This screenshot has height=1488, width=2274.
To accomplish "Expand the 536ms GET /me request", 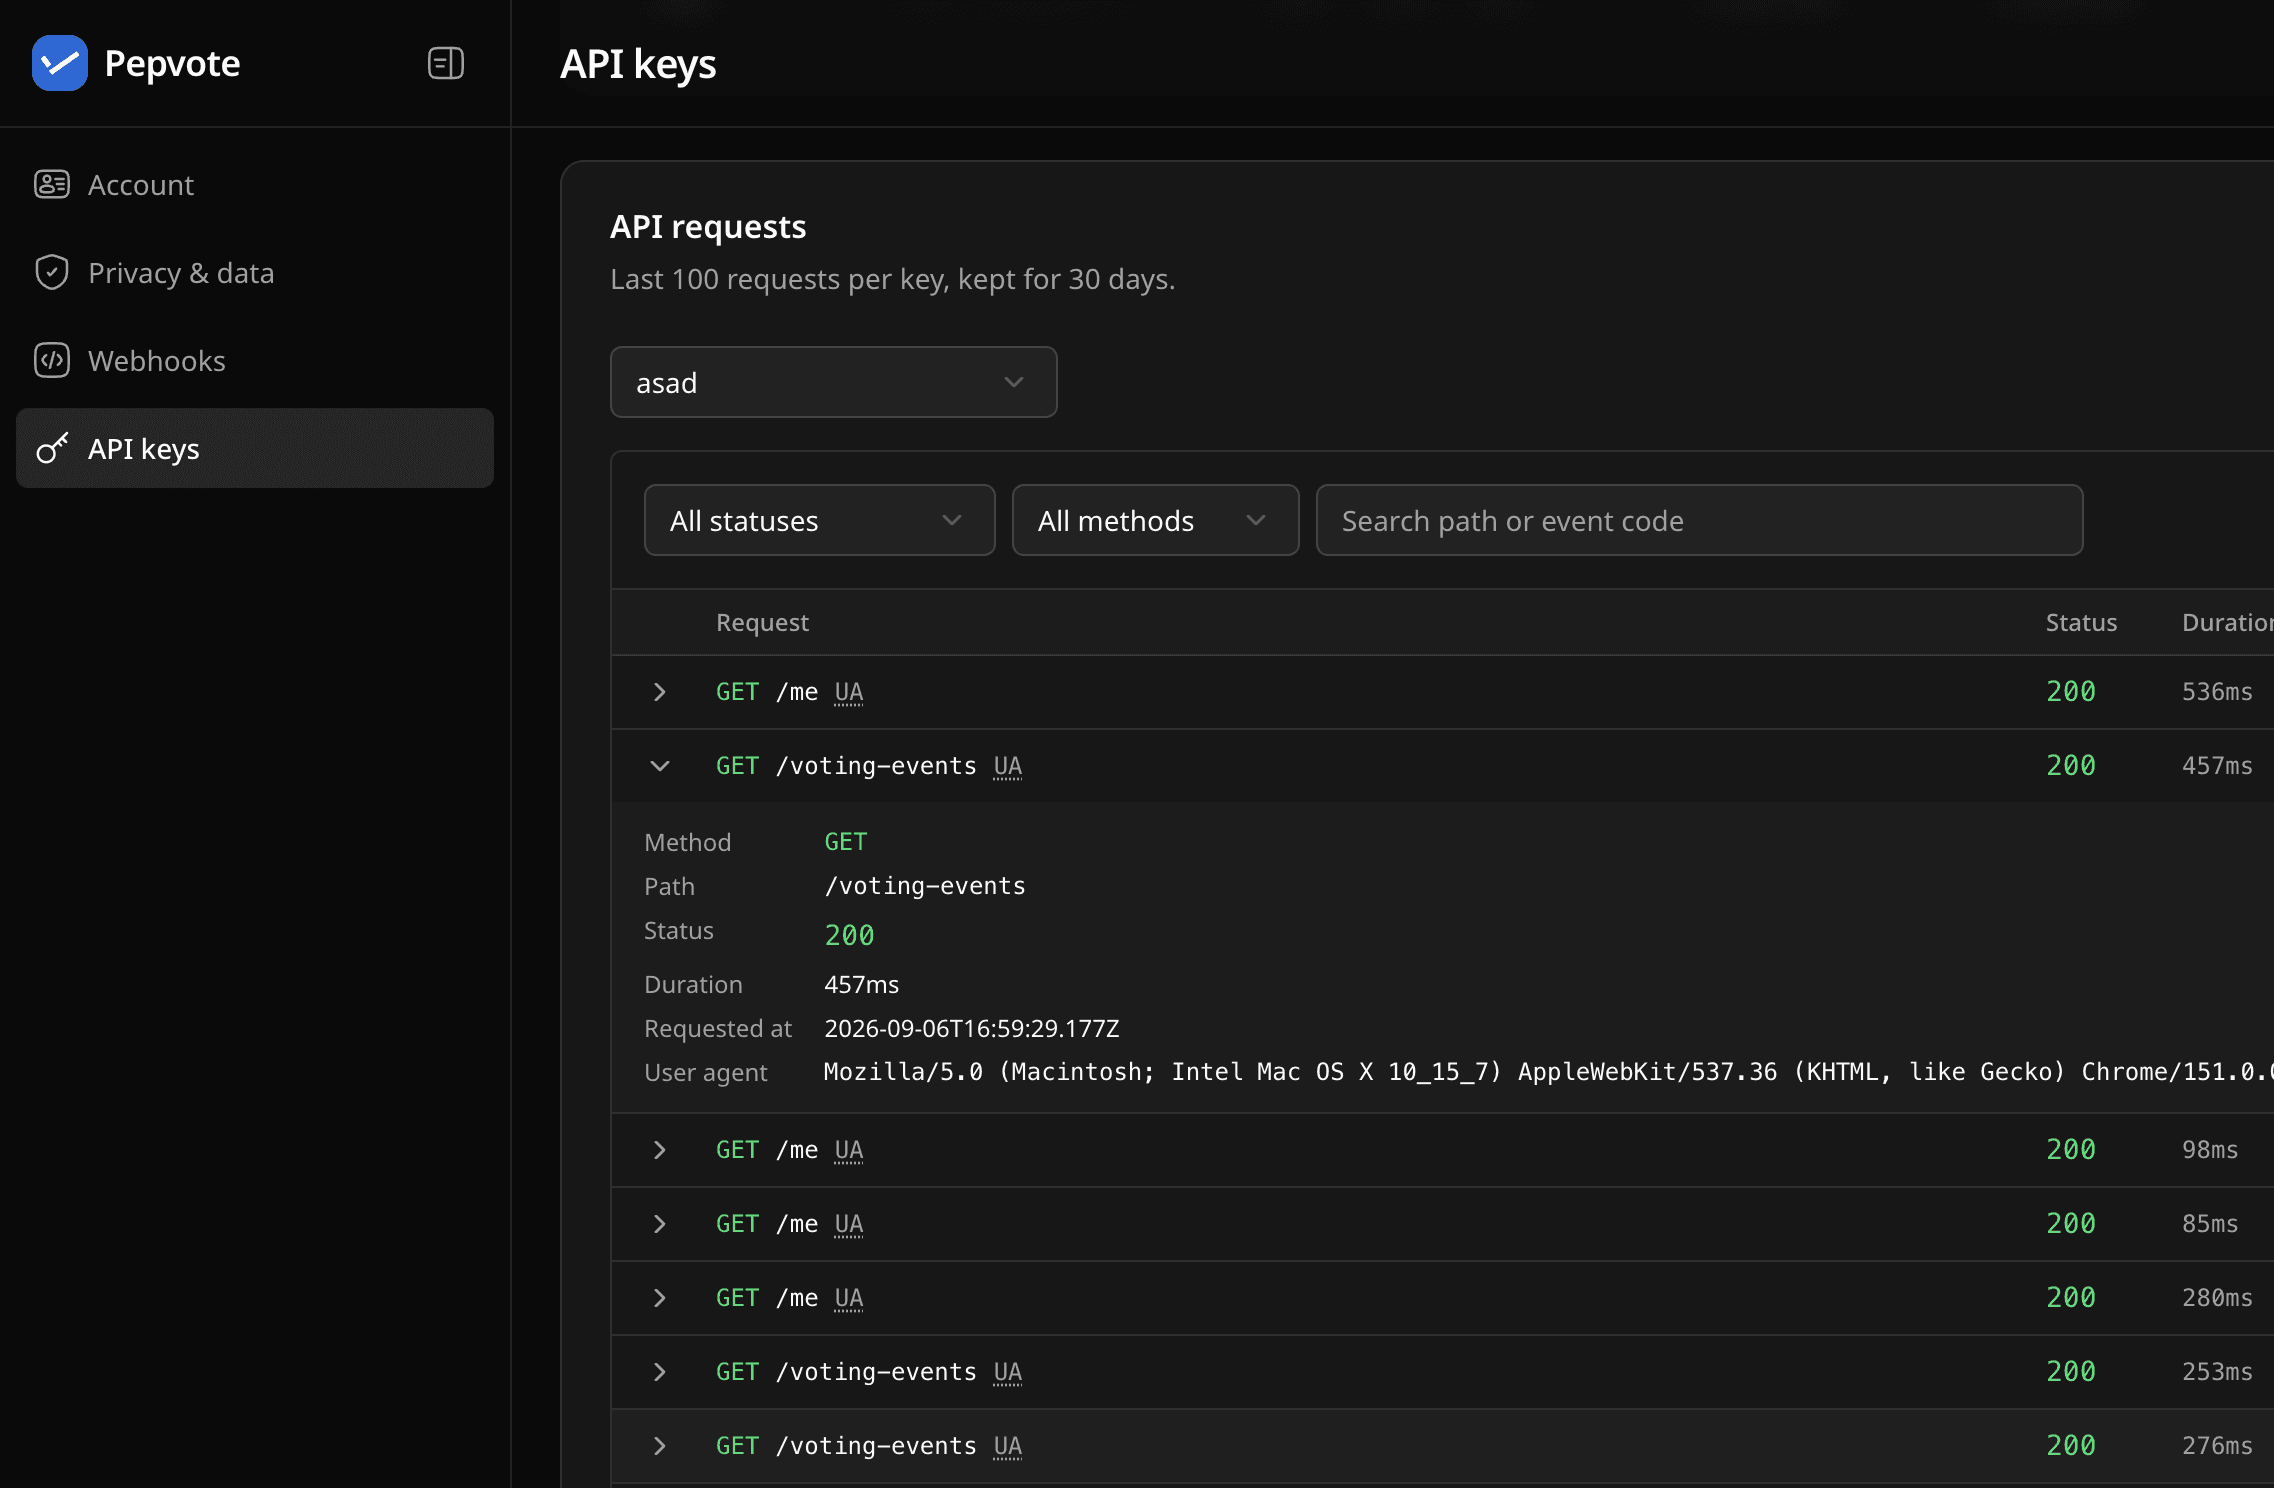I will click(659, 692).
